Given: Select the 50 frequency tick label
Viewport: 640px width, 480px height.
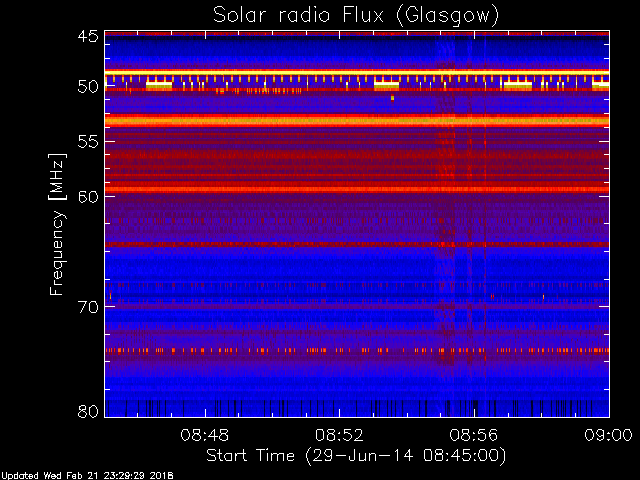Looking at the screenshot, I should coord(88,87).
